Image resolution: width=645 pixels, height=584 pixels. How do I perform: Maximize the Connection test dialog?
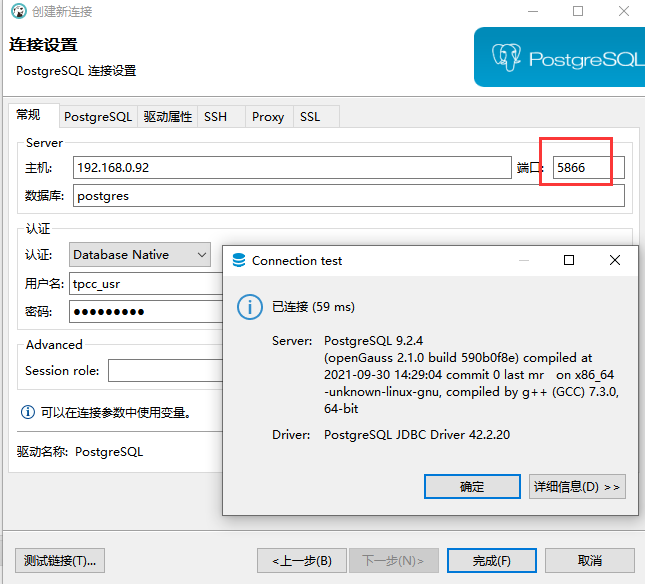[569, 260]
